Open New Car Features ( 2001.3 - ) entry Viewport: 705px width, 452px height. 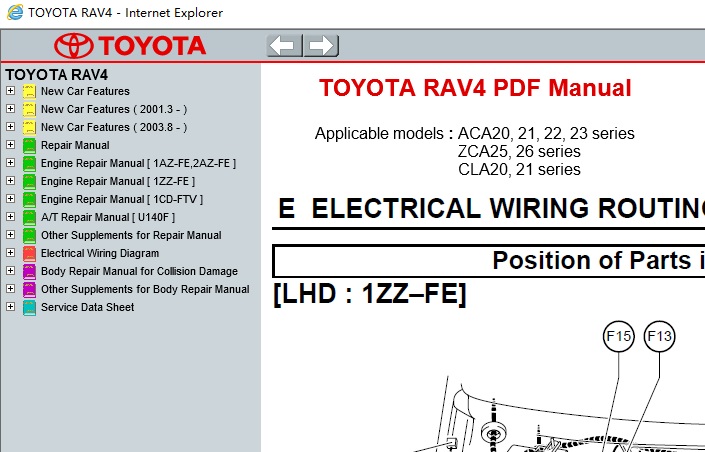pos(114,109)
